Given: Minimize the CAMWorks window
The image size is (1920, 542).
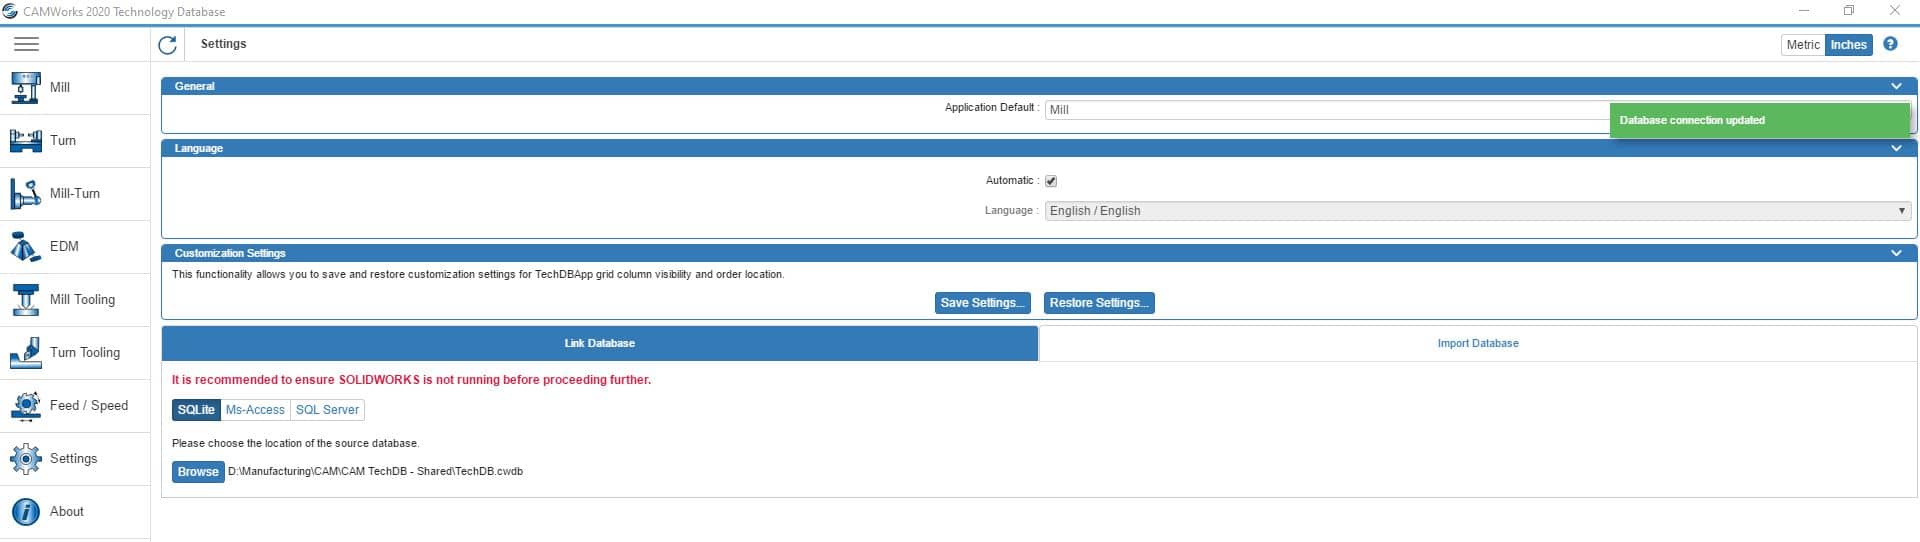Looking at the screenshot, I should [1804, 11].
